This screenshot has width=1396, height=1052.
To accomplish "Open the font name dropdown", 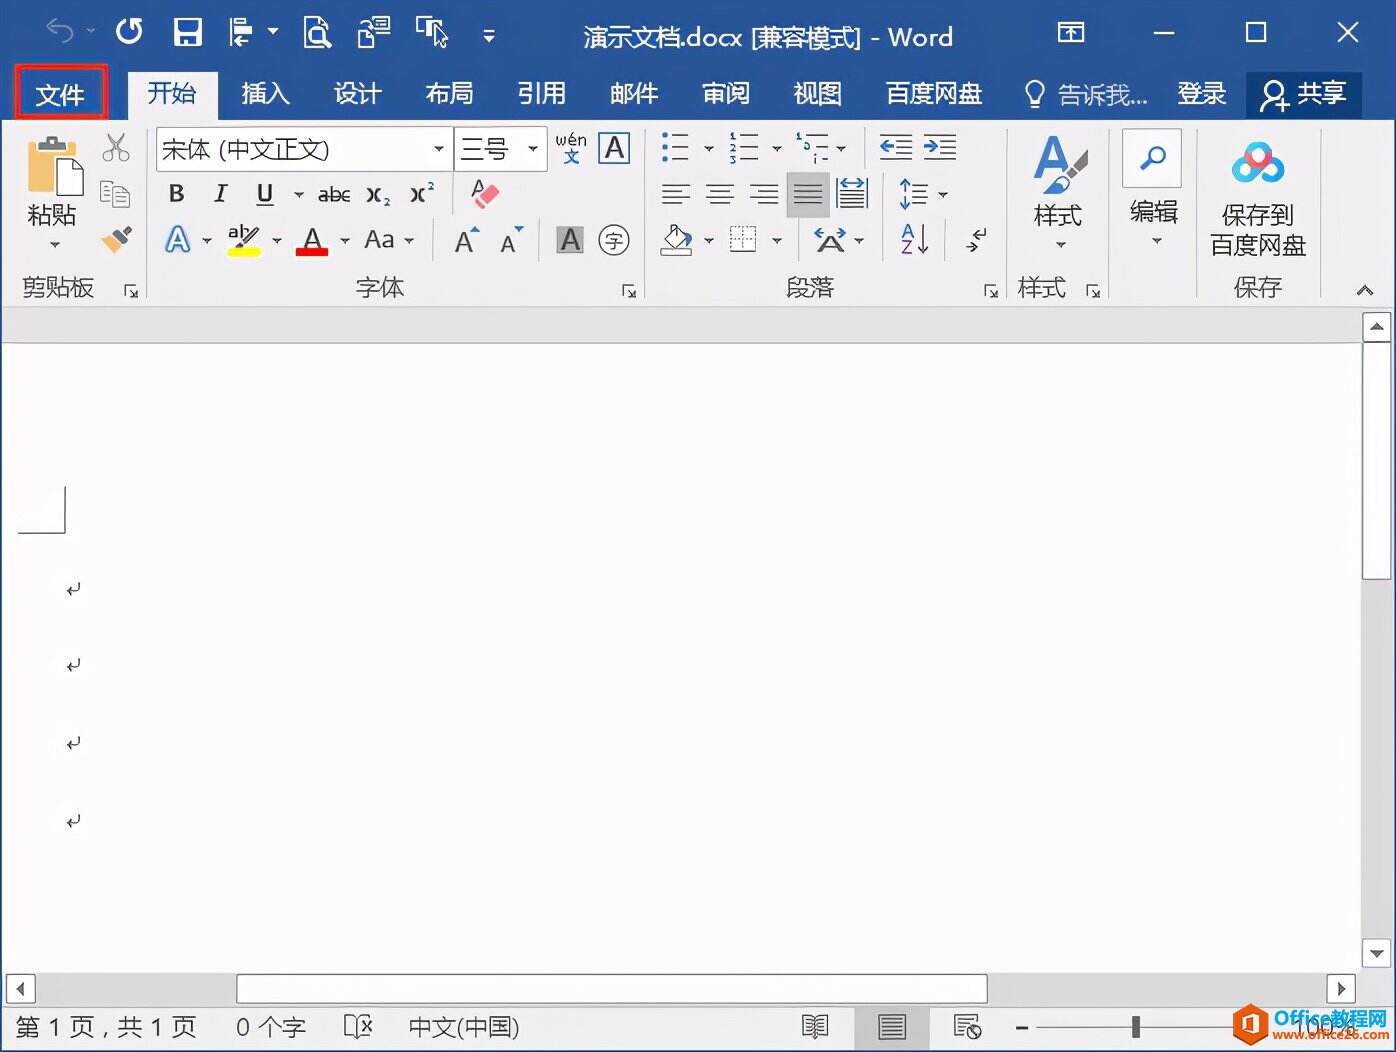I will click(x=438, y=148).
